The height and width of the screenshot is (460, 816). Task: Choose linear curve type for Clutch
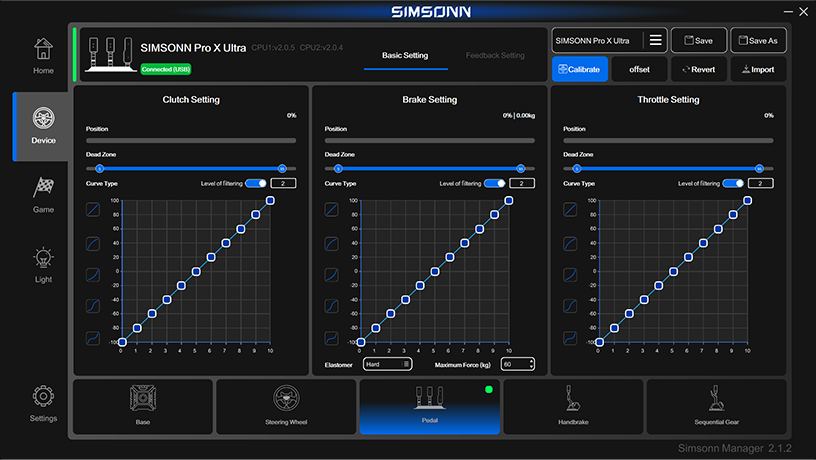(x=93, y=210)
